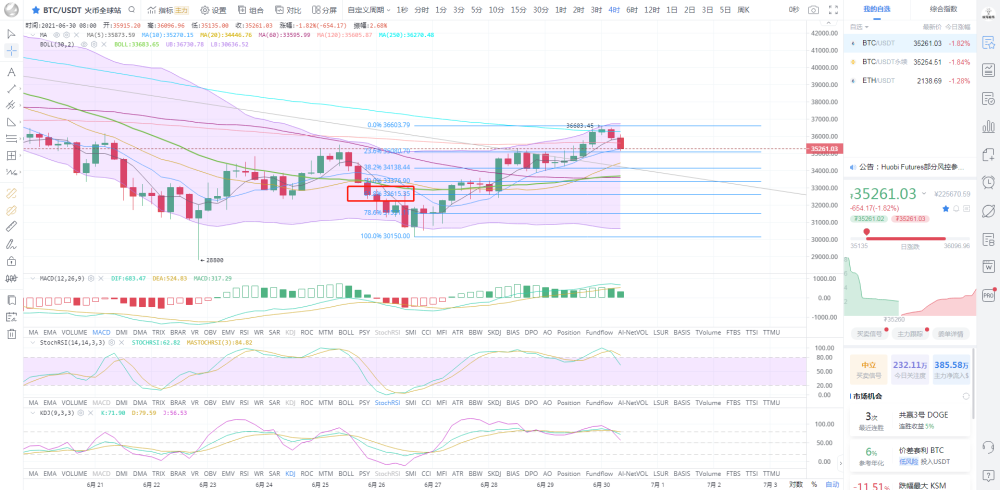The image size is (1000, 490).
Task: Activate the crosshair cursor tool
Action: pyautogui.click(x=11, y=51)
